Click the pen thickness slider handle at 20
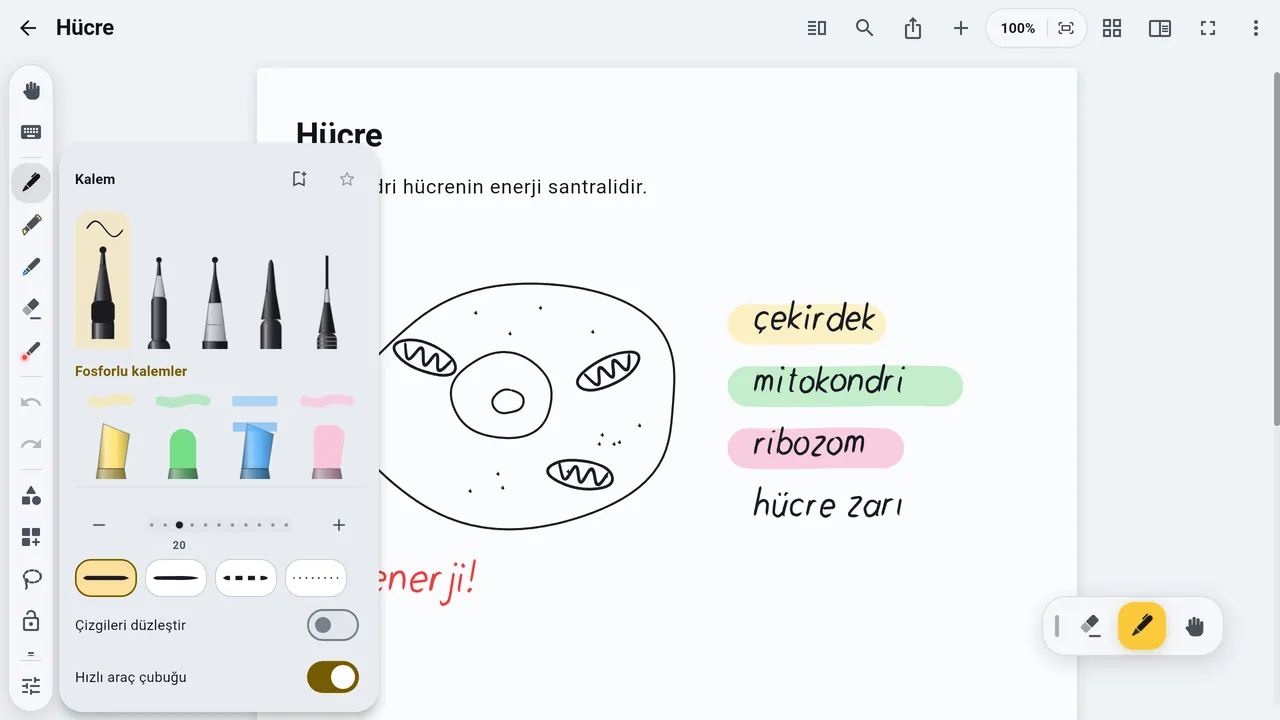The width and height of the screenshot is (1280, 720). click(x=179, y=525)
